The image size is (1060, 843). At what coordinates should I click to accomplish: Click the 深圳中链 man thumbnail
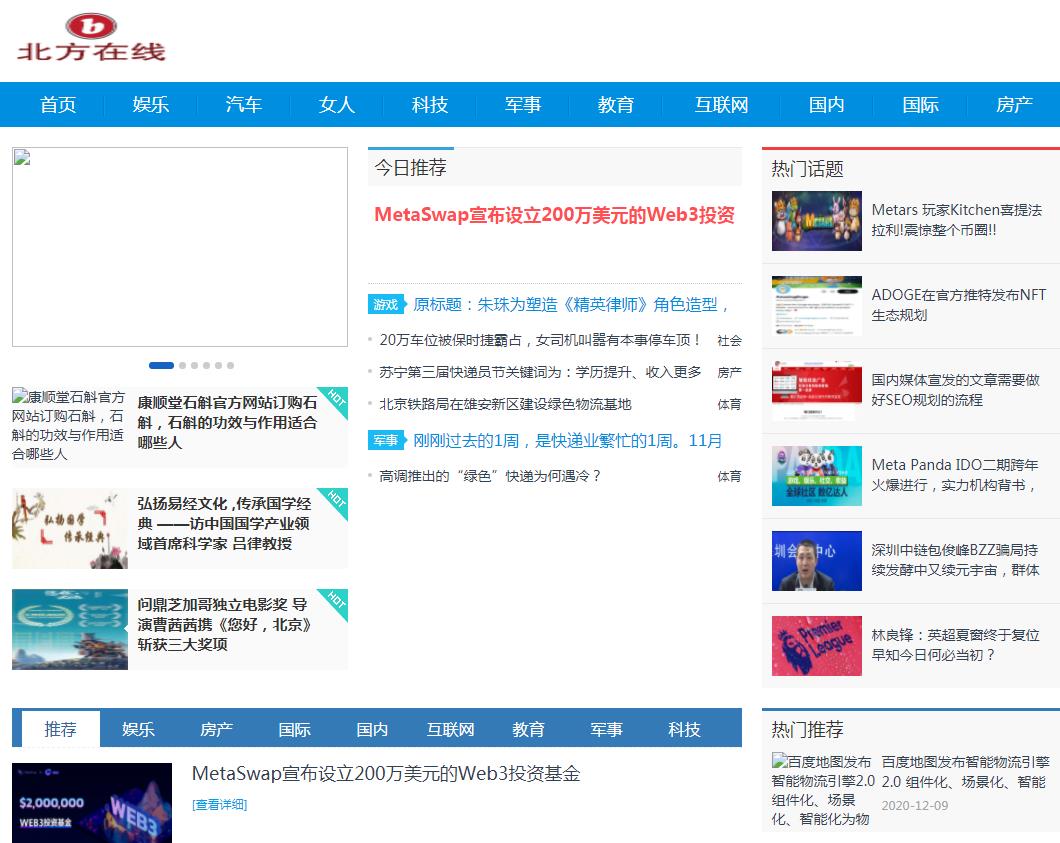pyautogui.click(x=817, y=561)
